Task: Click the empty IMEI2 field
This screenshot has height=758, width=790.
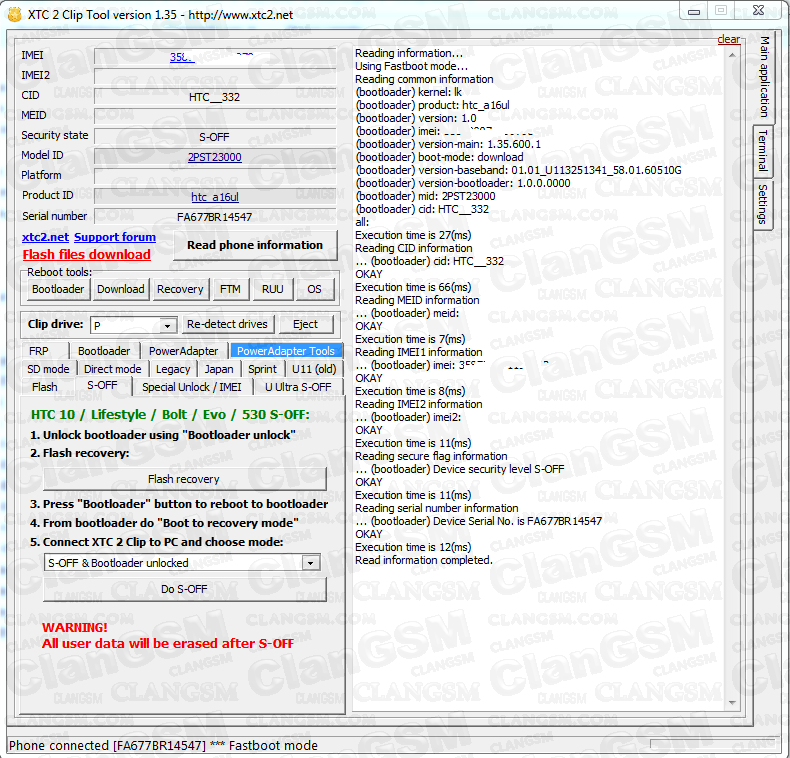Action: pyautogui.click(x=215, y=77)
